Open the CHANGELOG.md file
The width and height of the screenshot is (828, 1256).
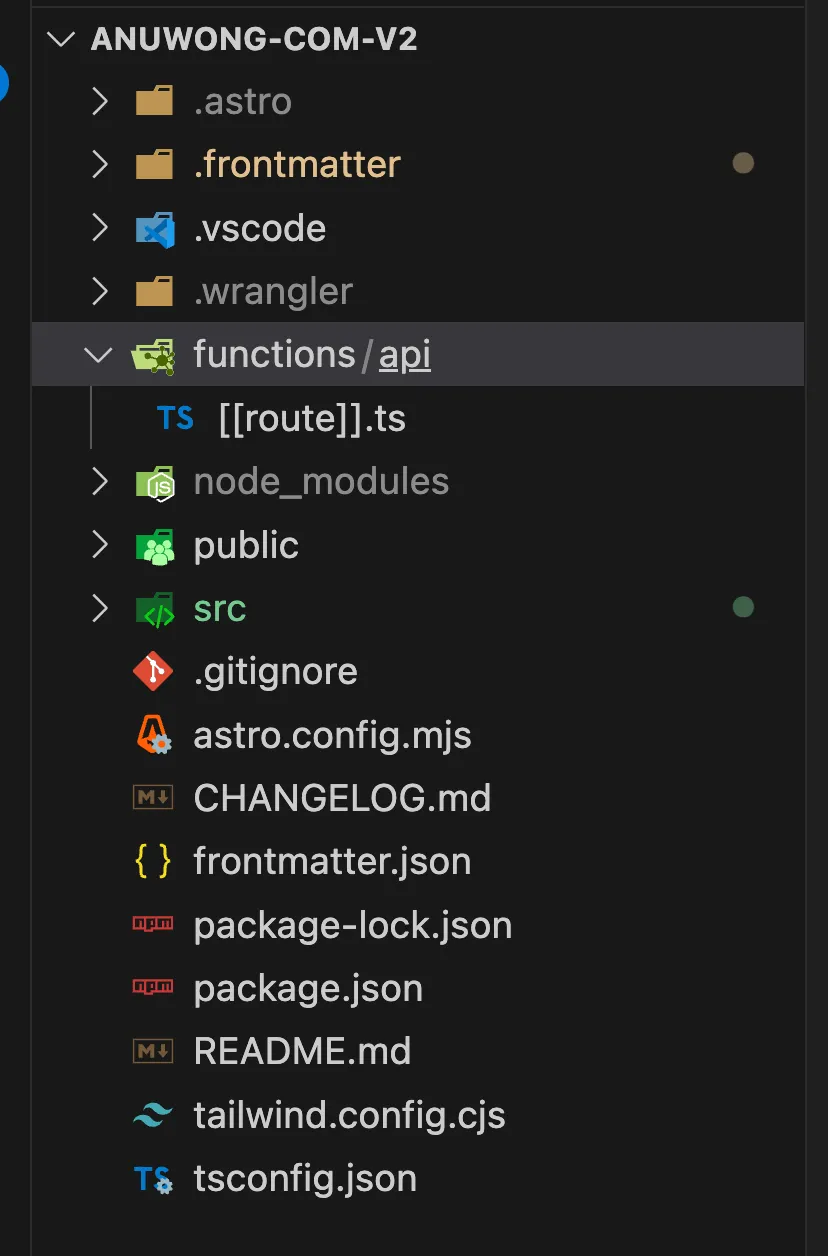pyautogui.click(x=342, y=798)
